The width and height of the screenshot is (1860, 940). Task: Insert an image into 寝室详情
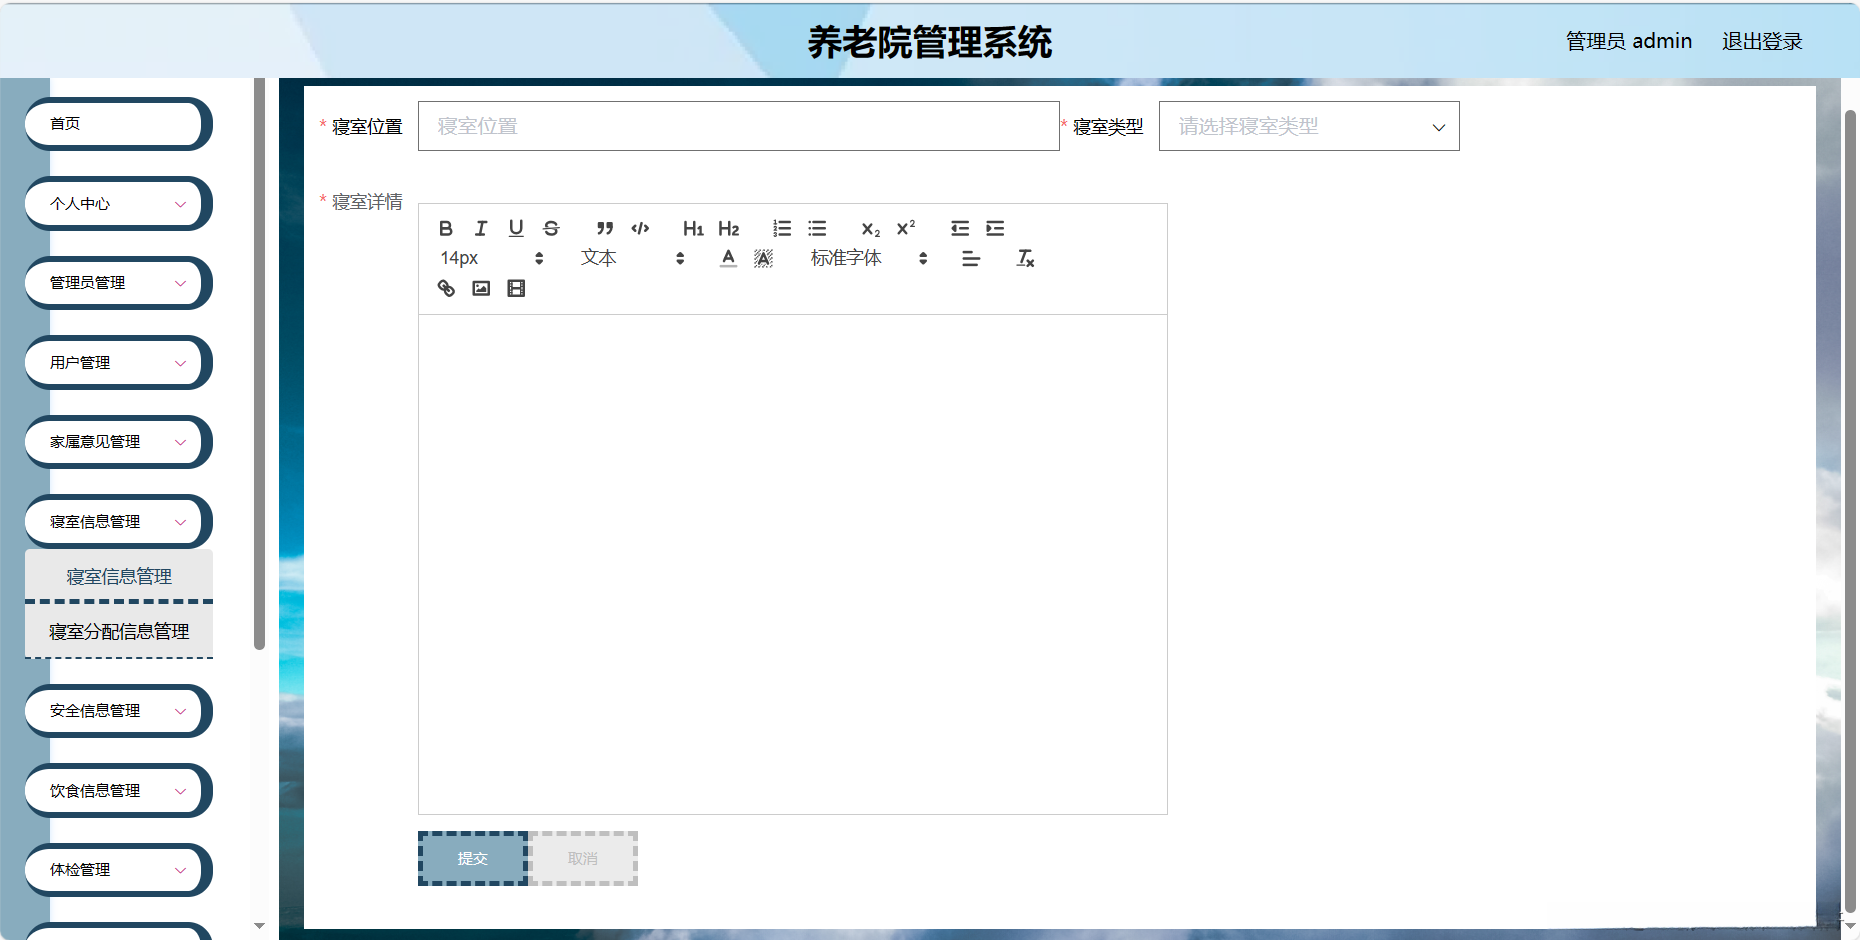pyautogui.click(x=481, y=288)
